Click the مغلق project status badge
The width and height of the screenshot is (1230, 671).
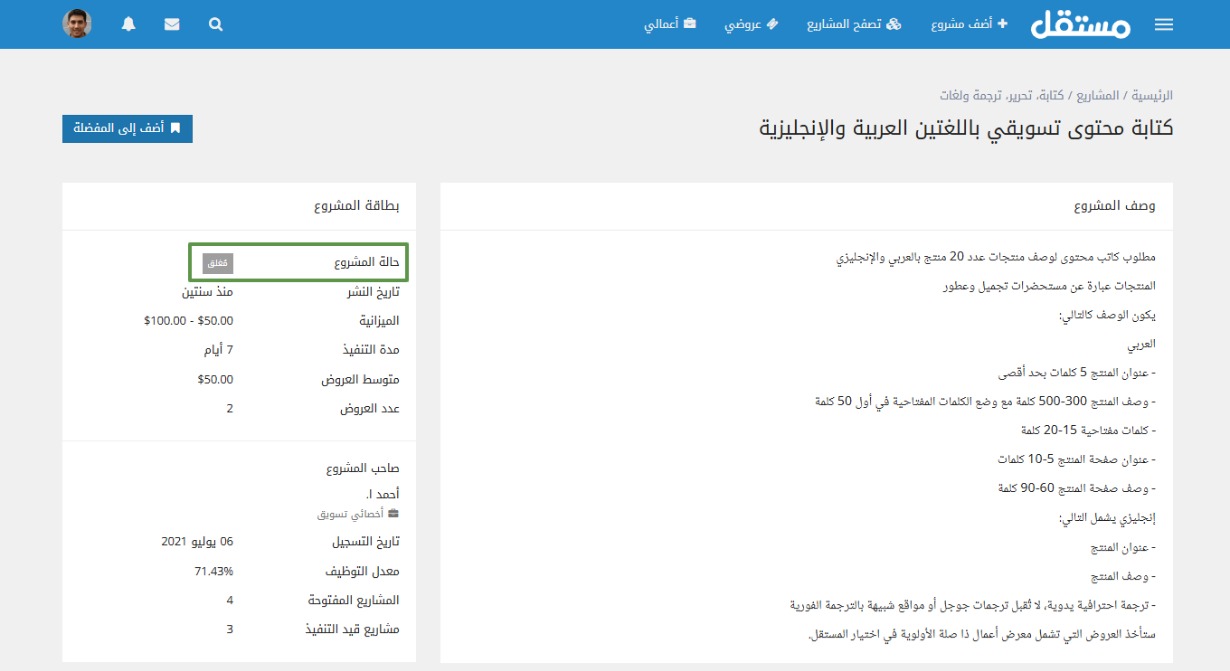point(218,263)
